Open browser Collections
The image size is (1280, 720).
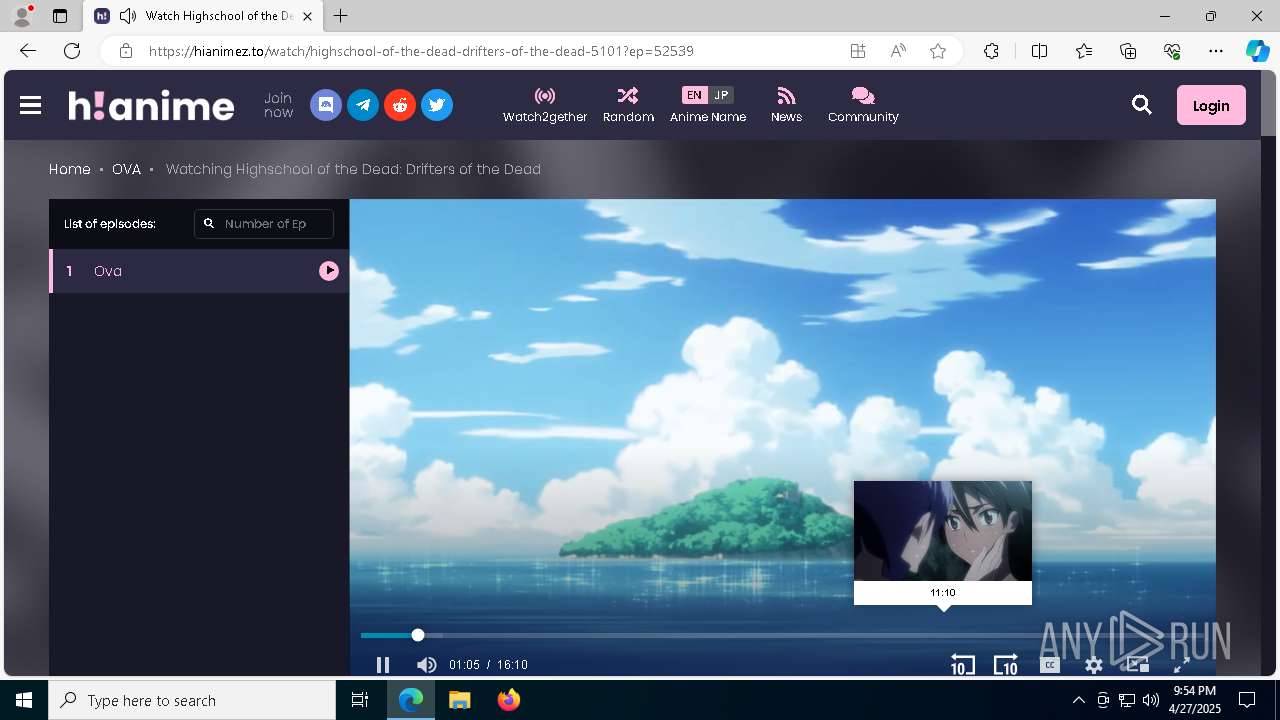coord(1128,51)
